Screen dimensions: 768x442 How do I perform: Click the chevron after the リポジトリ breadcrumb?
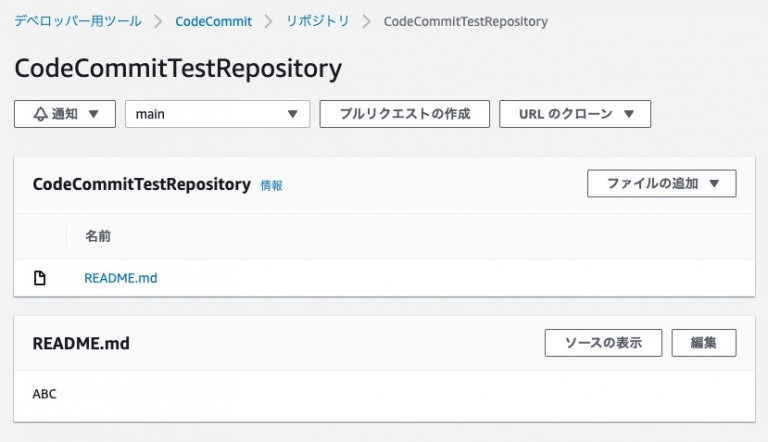click(x=366, y=21)
